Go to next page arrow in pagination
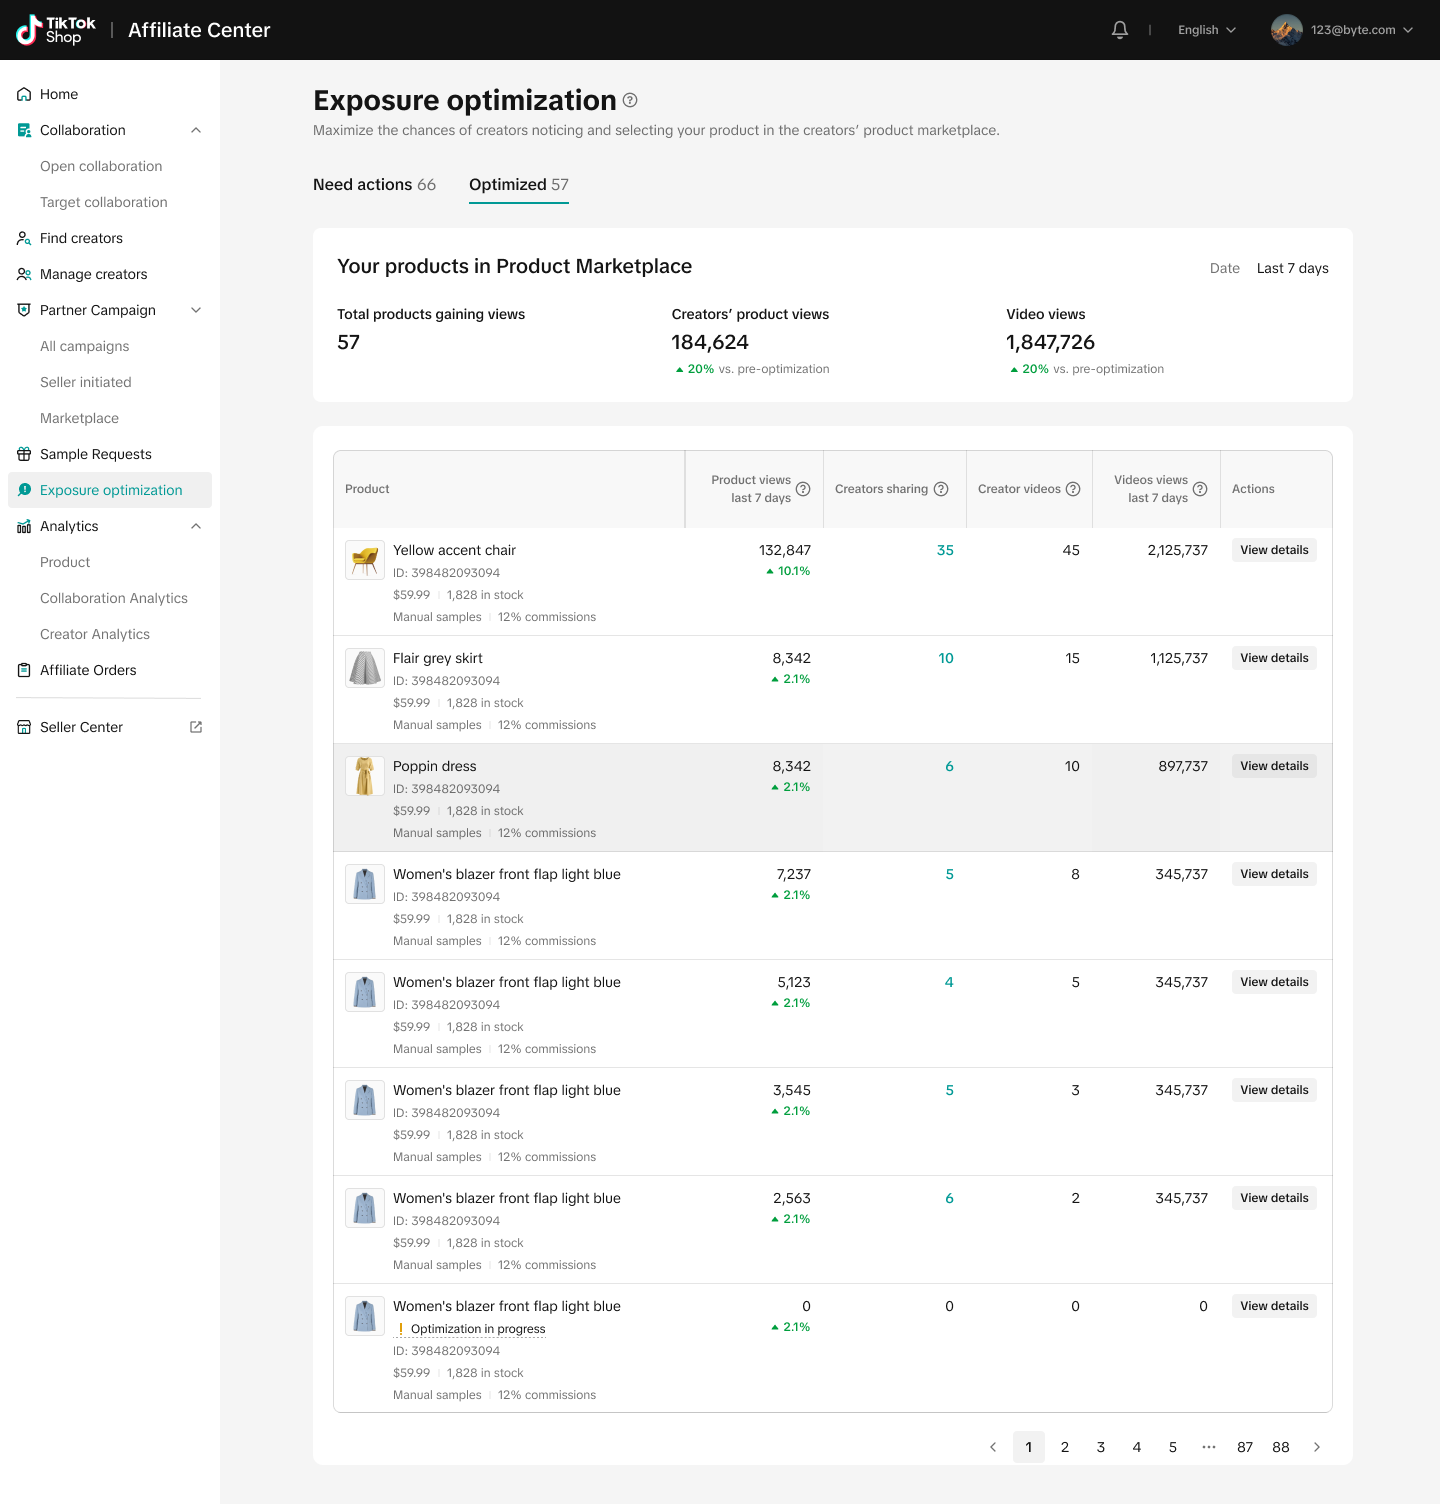This screenshot has height=1504, width=1440. [1317, 1447]
